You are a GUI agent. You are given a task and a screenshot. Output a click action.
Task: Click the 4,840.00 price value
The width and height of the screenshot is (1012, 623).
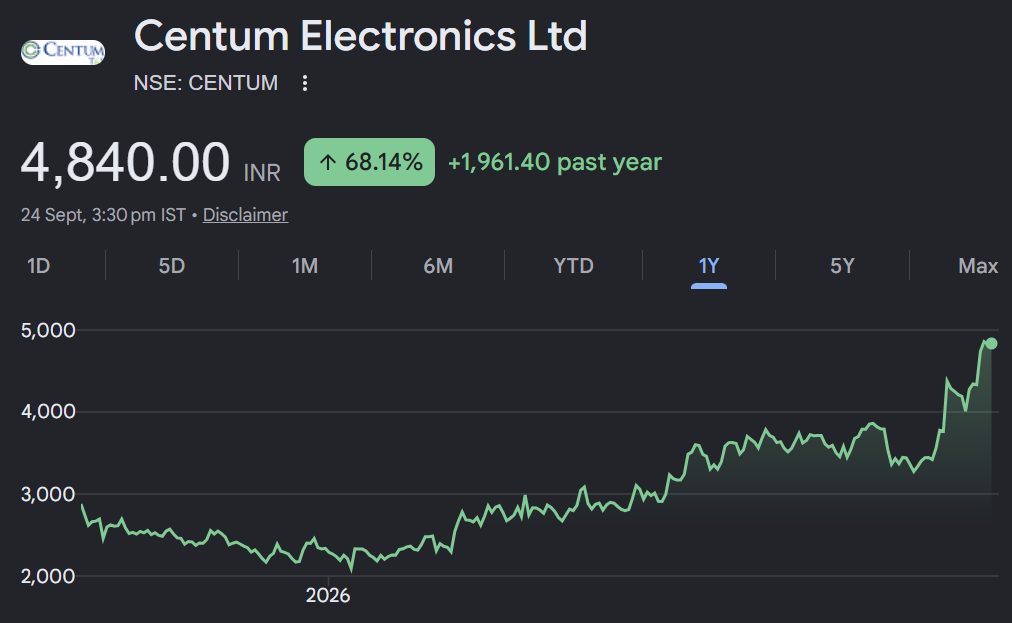coord(125,162)
